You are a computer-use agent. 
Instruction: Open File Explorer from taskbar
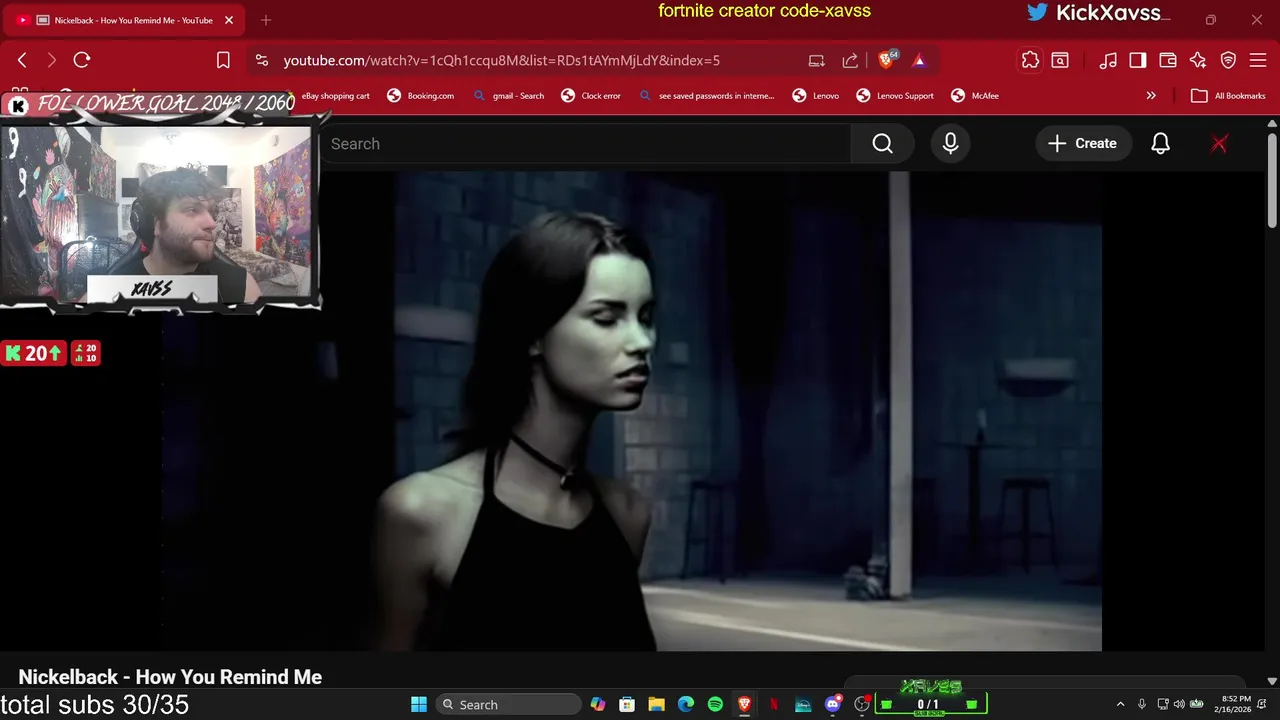point(656,704)
